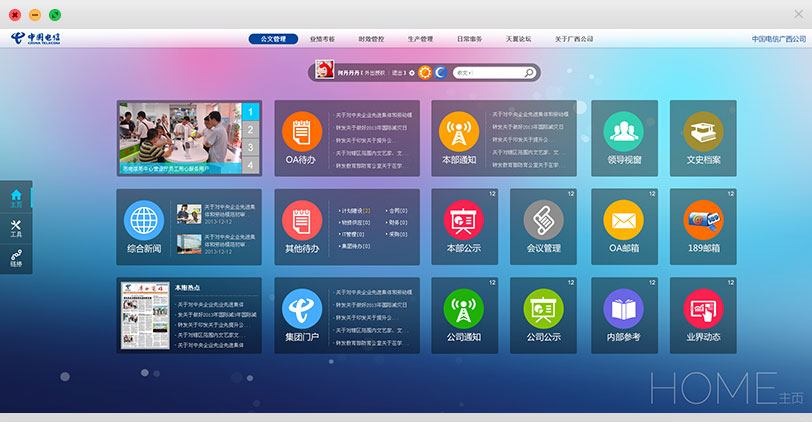Open 链接 links in the left sidebar

[x=16, y=258]
